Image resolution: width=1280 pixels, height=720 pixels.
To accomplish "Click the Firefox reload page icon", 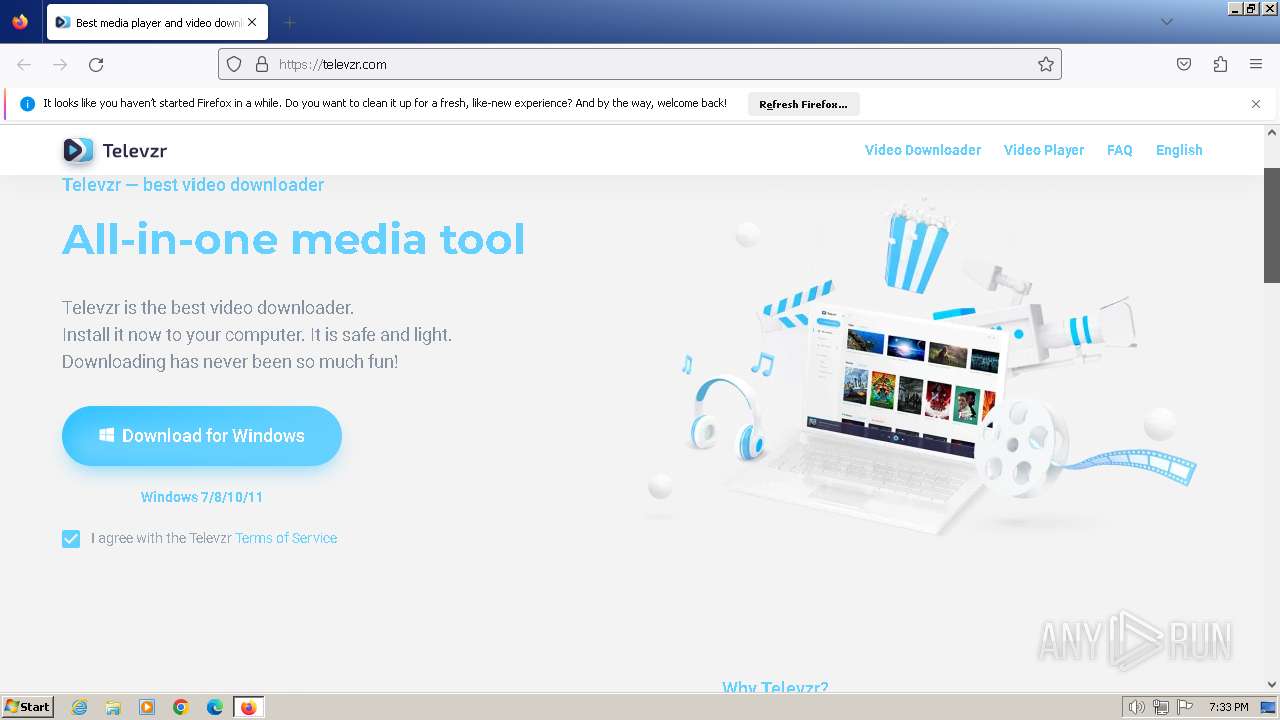I will pyautogui.click(x=96, y=64).
